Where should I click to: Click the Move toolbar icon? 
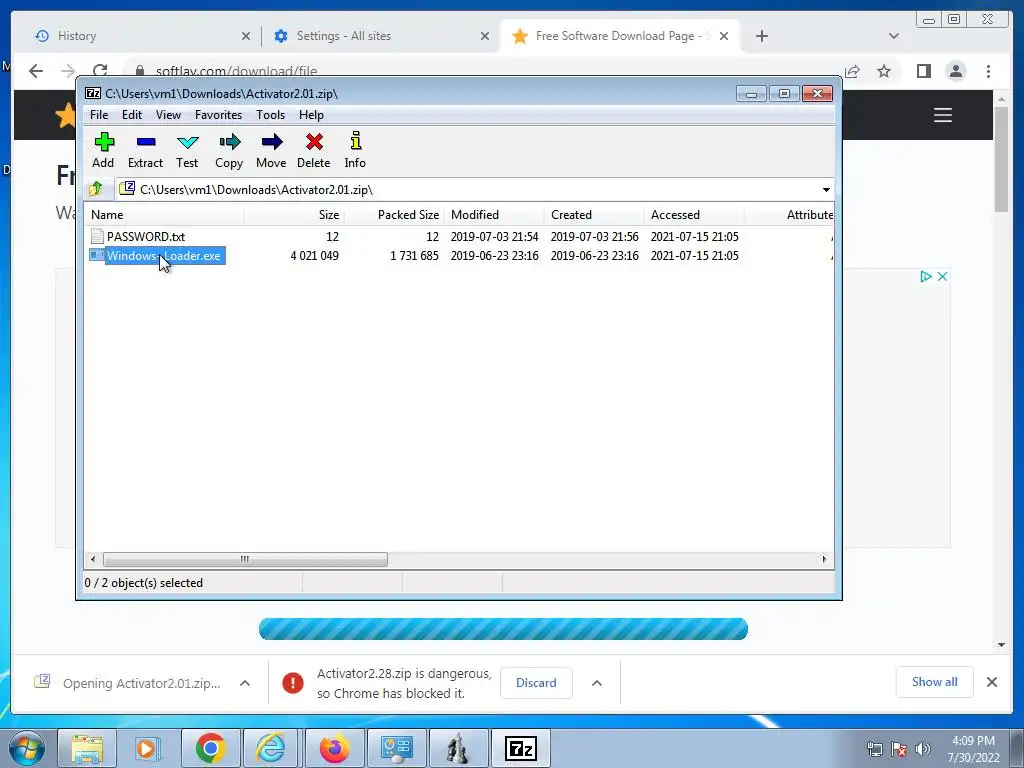271,150
